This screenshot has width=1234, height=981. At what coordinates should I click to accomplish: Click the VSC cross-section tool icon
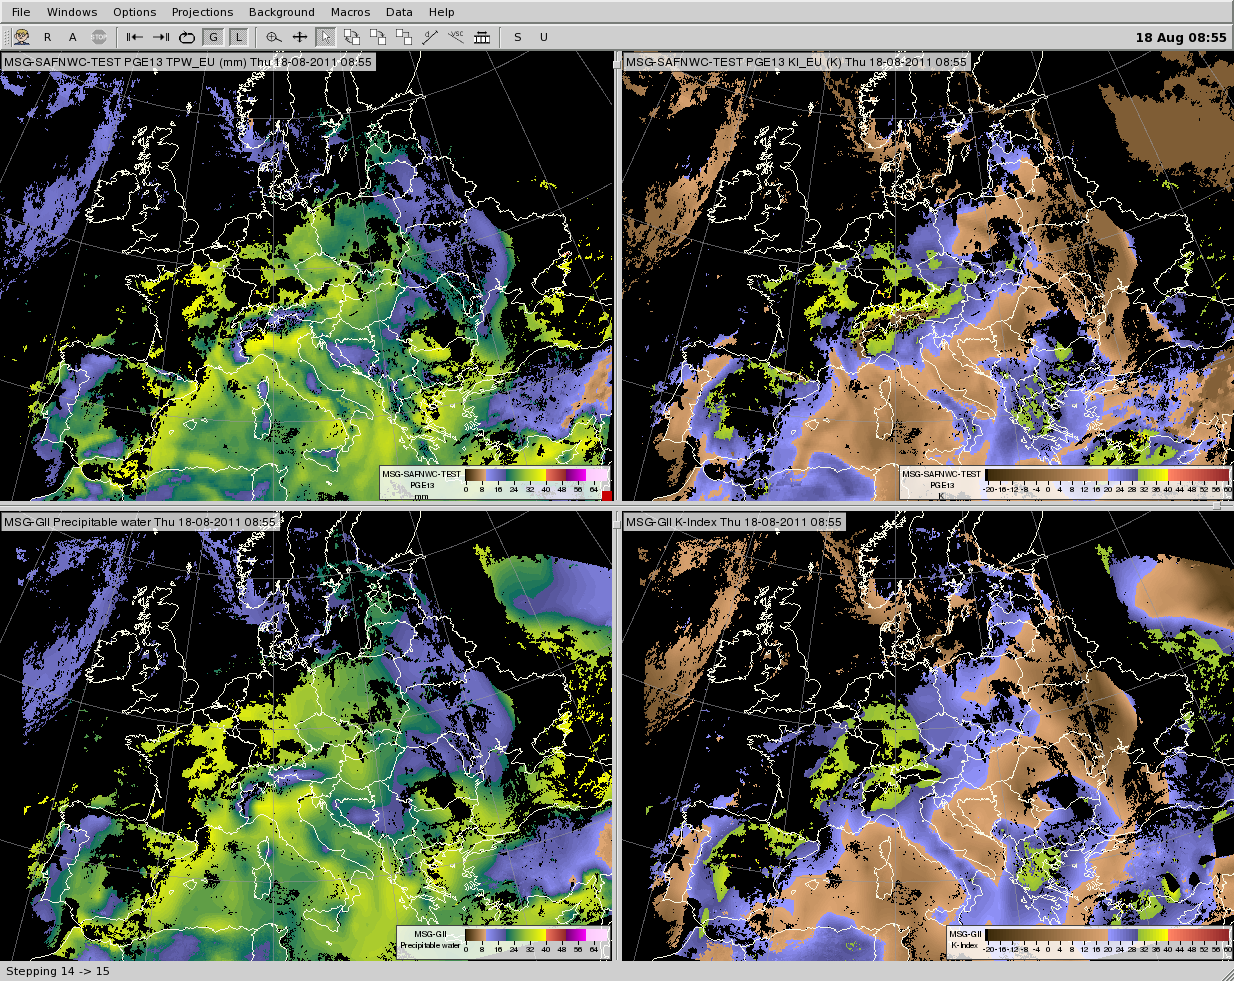(x=456, y=37)
